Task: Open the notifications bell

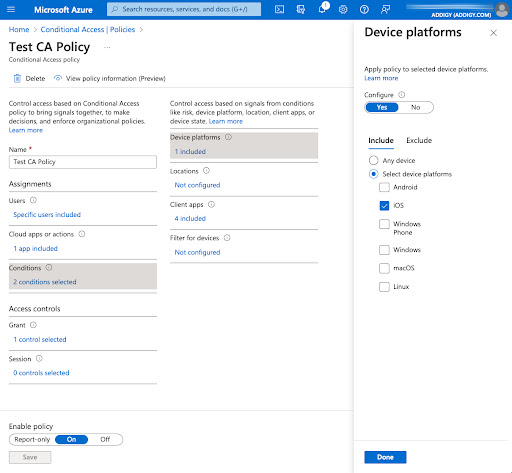Action: [322, 9]
